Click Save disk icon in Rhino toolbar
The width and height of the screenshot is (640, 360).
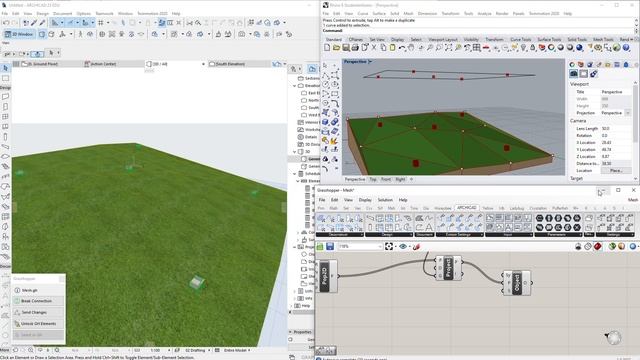tap(346, 48)
